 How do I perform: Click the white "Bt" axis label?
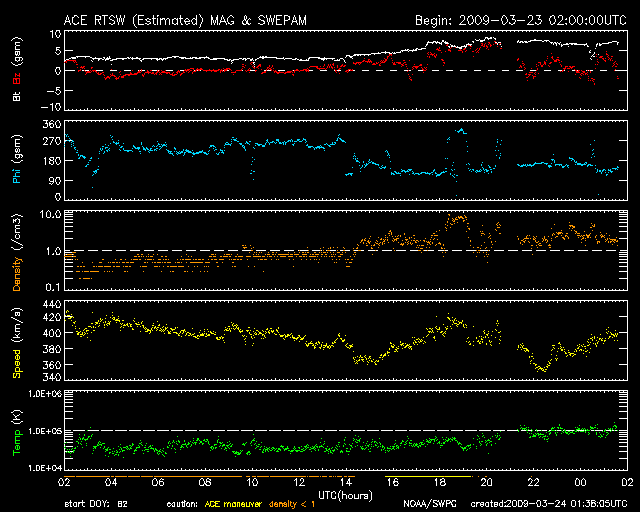(17, 96)
